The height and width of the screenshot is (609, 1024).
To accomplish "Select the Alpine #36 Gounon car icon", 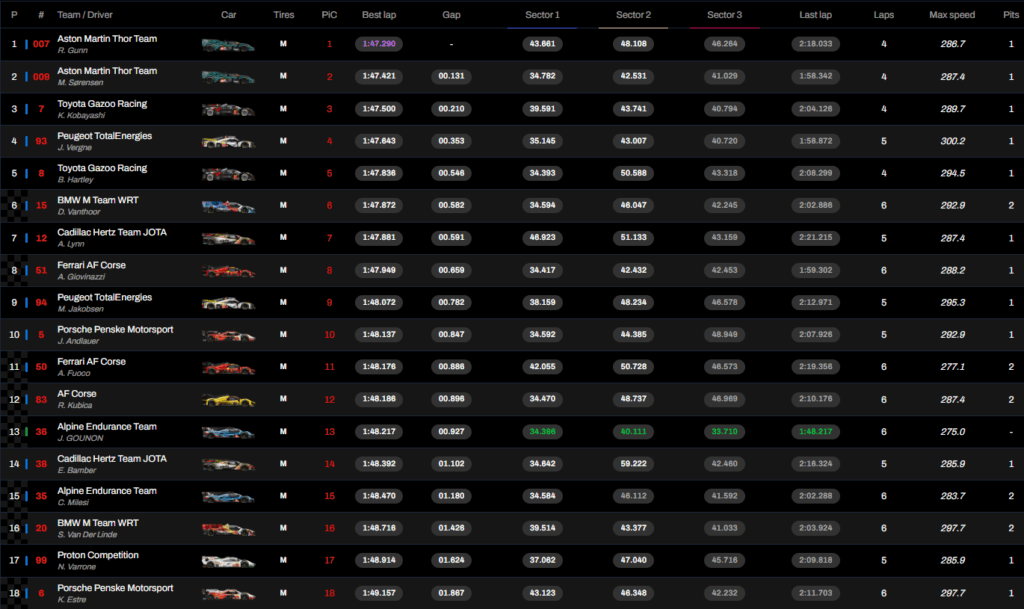I will click(x=228, y=432).
